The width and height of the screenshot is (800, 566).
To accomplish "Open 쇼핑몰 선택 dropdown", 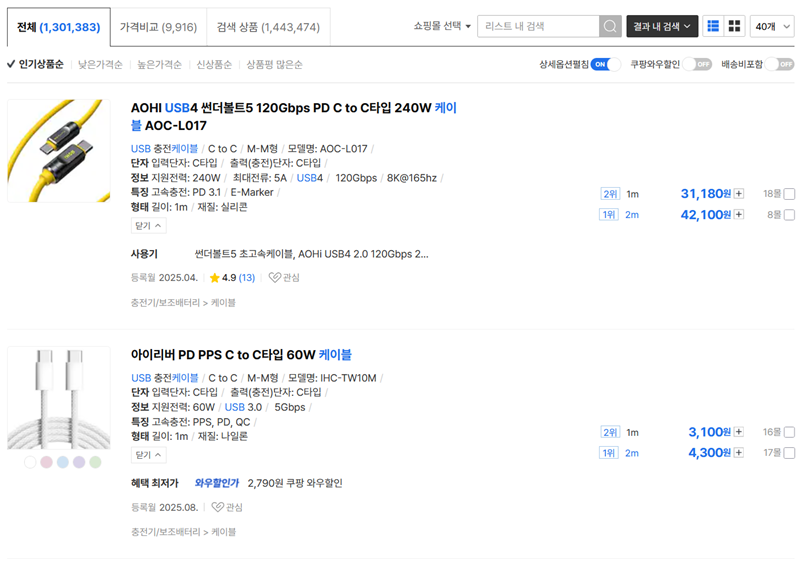I will [x=442, y=26].
